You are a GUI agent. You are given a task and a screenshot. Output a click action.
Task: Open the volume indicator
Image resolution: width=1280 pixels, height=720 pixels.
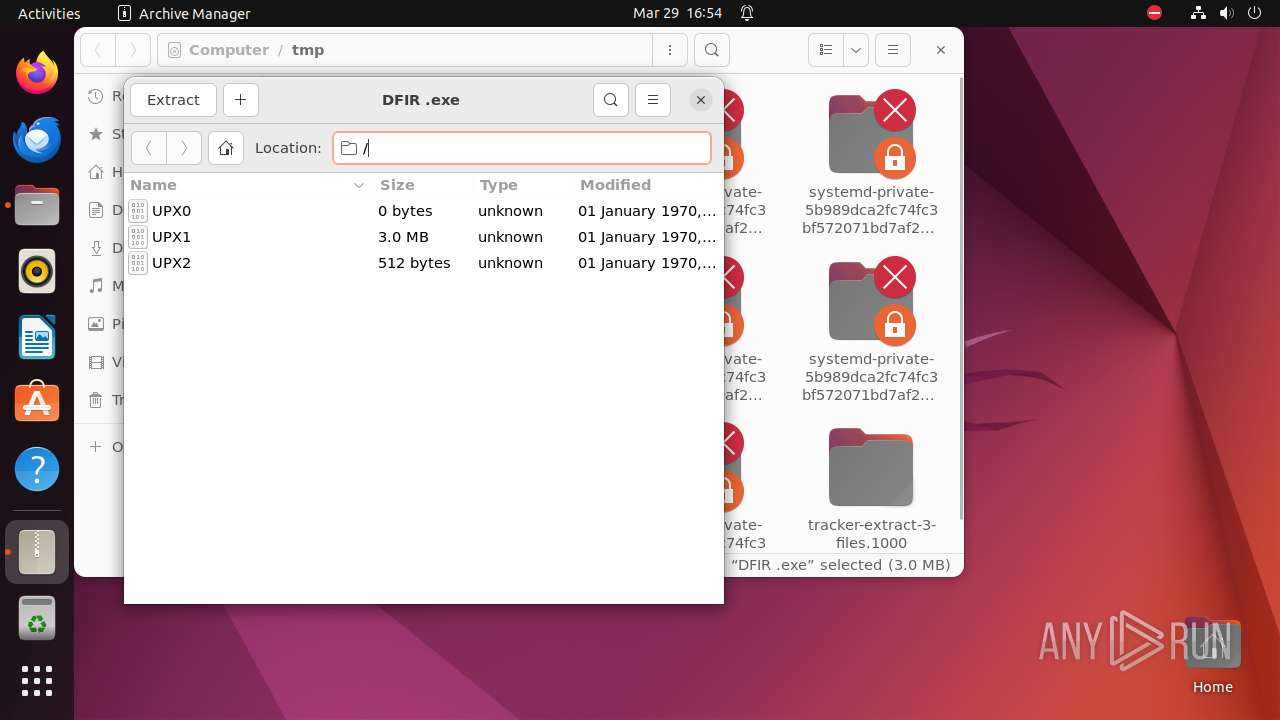point(1227,13)
